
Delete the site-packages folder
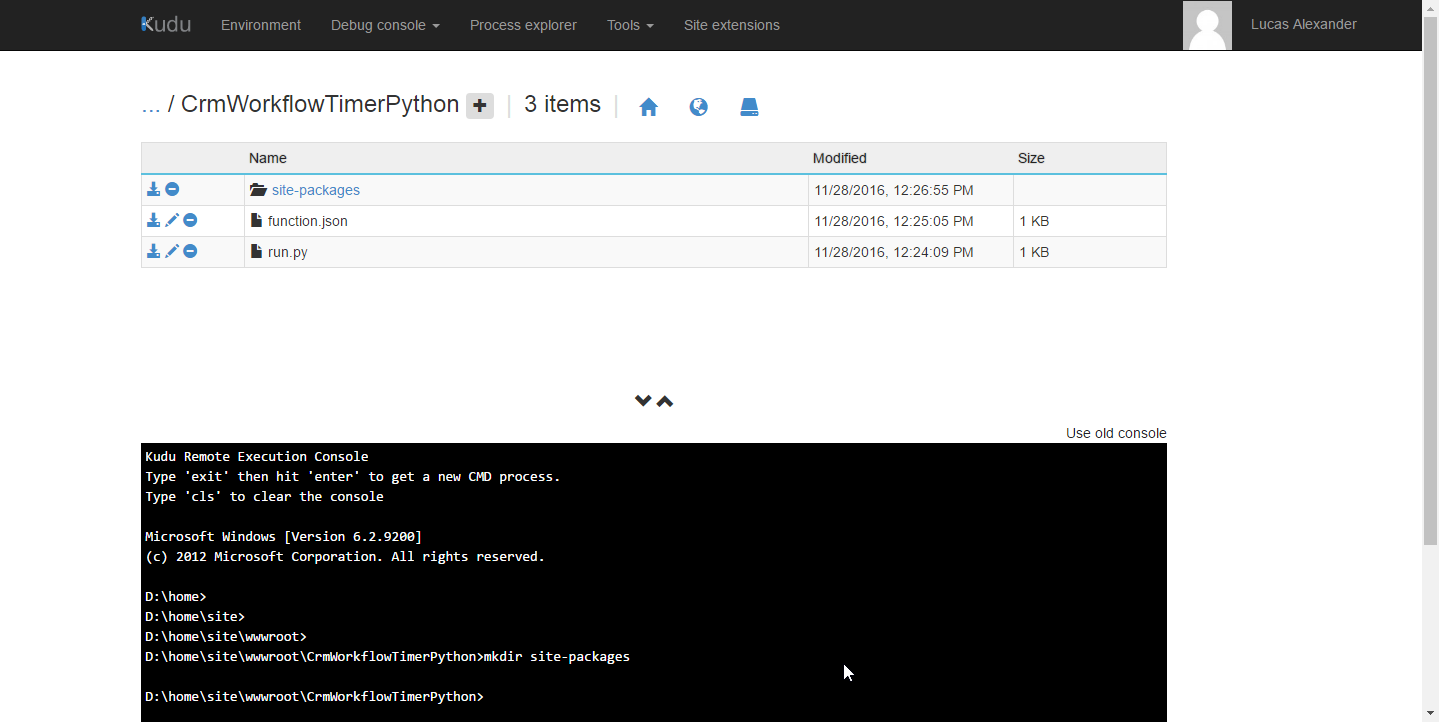(172, 189)
